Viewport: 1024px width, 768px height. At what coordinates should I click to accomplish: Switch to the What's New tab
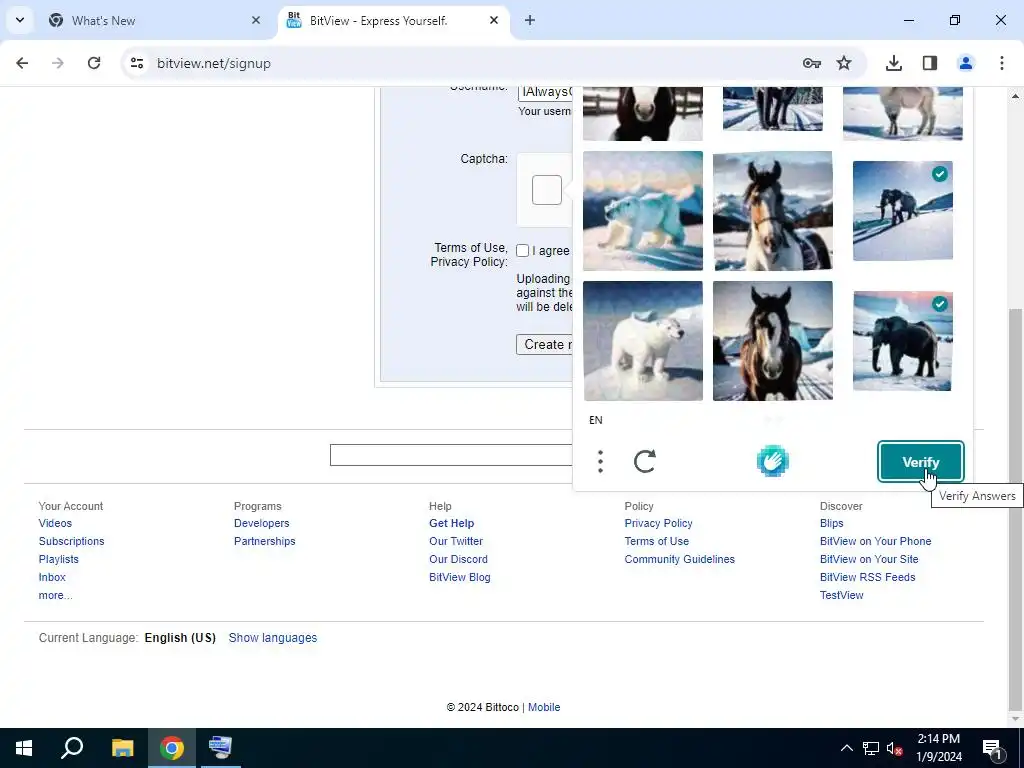pos(155,20)
